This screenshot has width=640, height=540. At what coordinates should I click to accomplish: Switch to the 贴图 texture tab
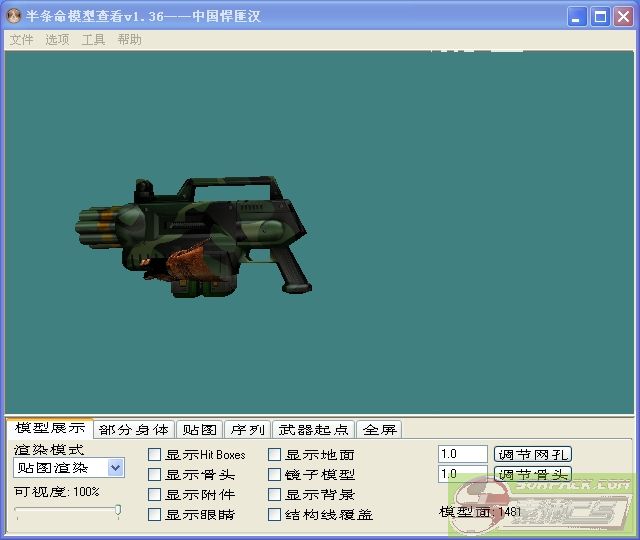pos(199,430)
